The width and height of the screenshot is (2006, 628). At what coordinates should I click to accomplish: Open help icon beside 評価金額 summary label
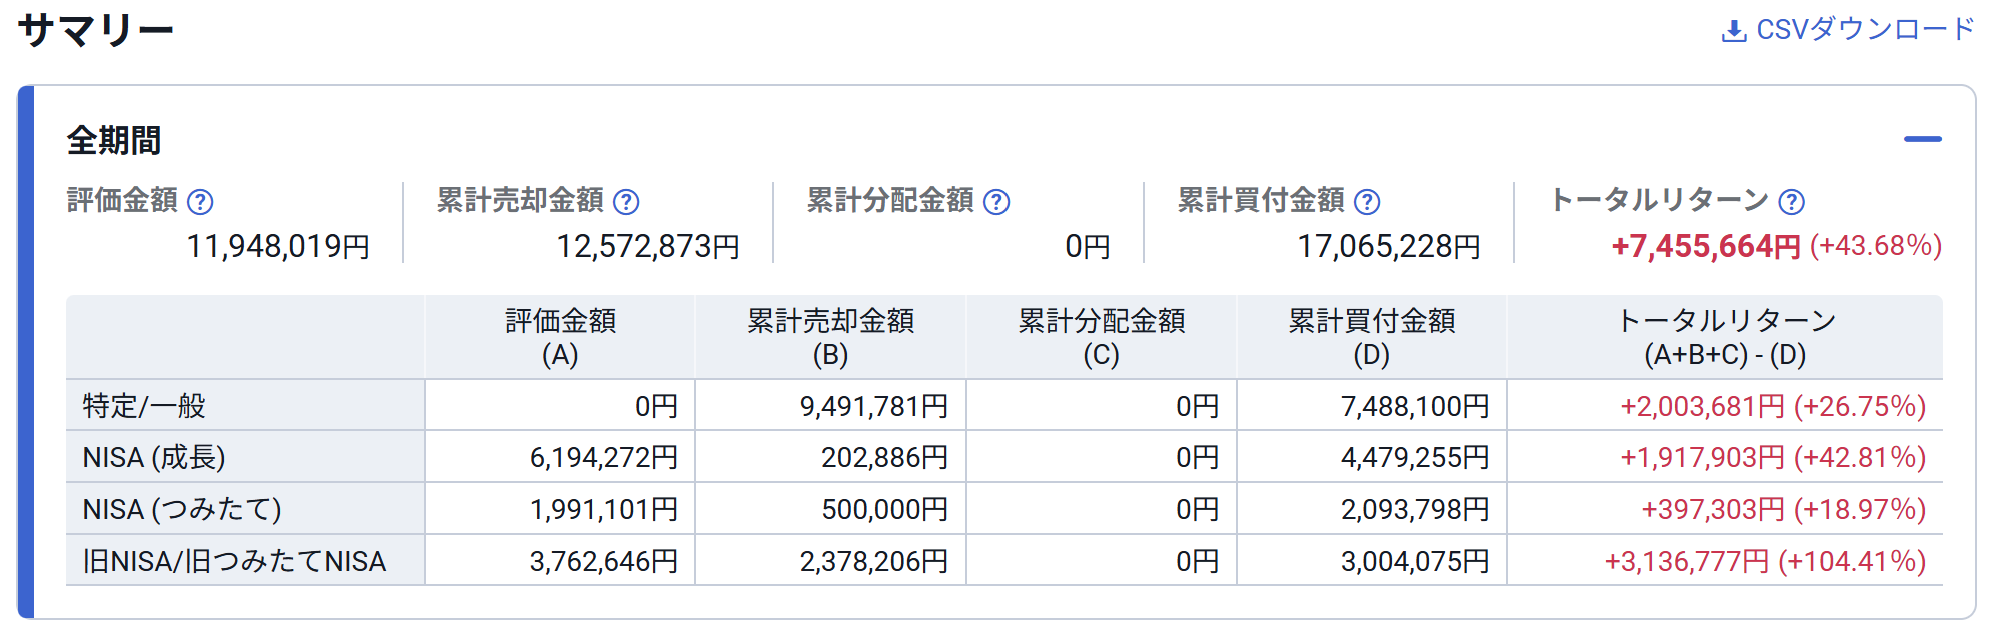pyautogui.click(x=200, y=202)
